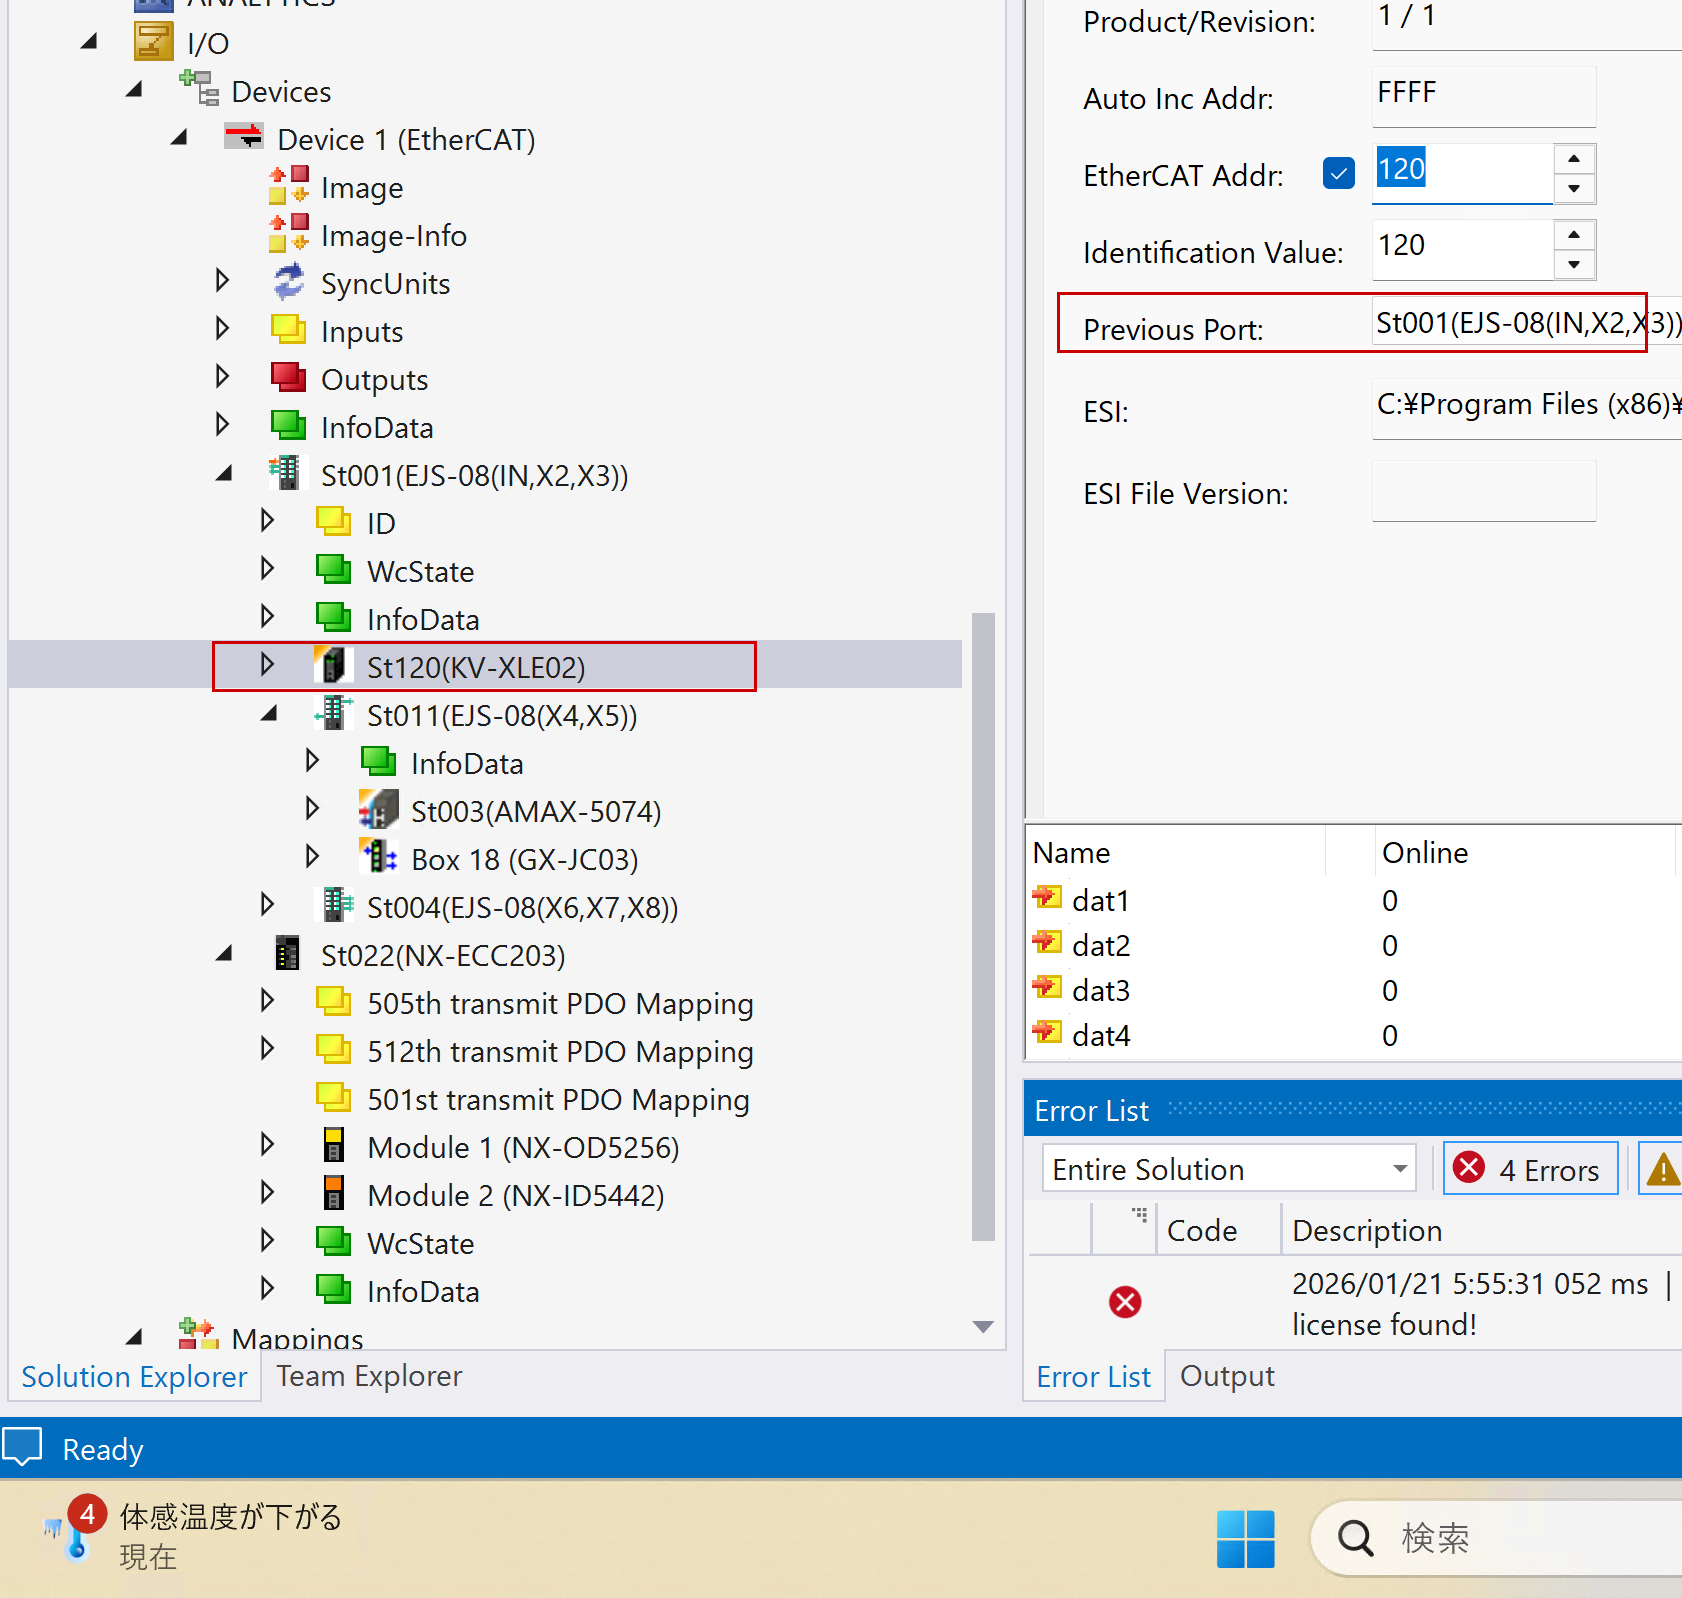Increment the EtherCAT Addr value
Viewport: 1682px width, 1598px height.
[1574, 159]
